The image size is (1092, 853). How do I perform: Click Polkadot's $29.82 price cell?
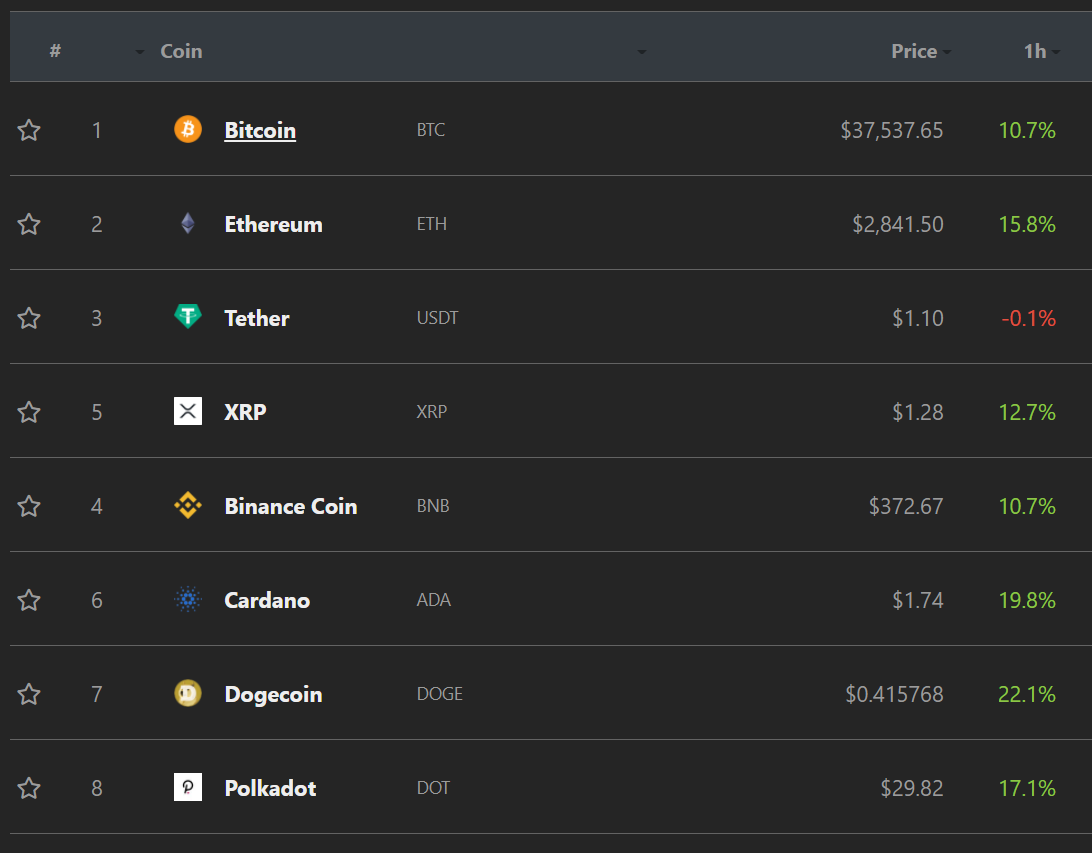point(911,788)
